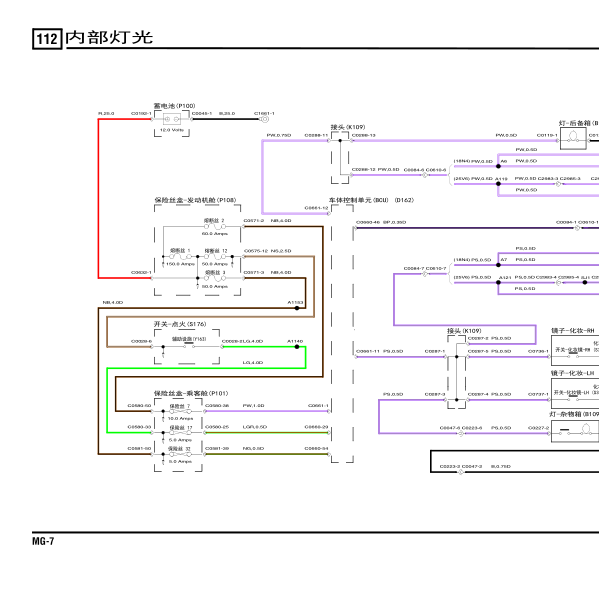Click the A7 splice dot
The height and width of the screenshot is (595, 599).
[498, 265]
